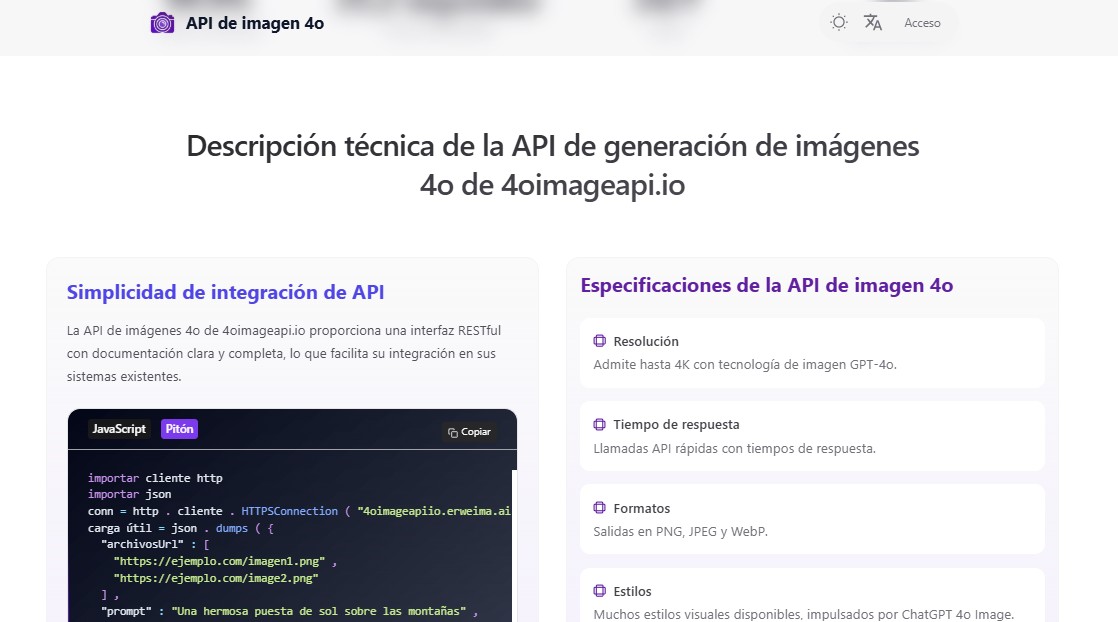Toggle the sun light/dark theme icon
Viewport: 1118px width, 622px height.
(838, 22)
